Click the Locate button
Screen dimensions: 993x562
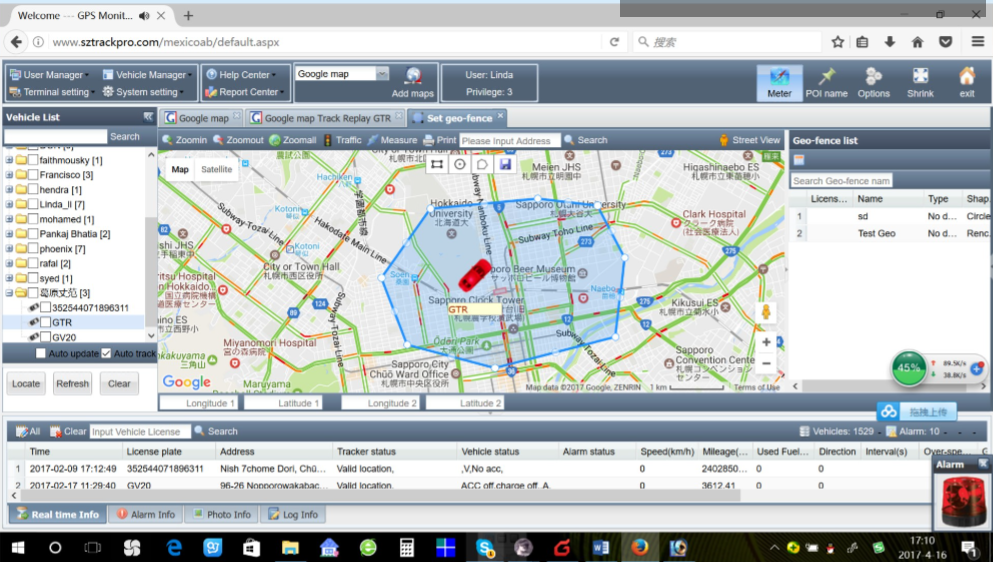pyautogui.click(x=26, y=383)
